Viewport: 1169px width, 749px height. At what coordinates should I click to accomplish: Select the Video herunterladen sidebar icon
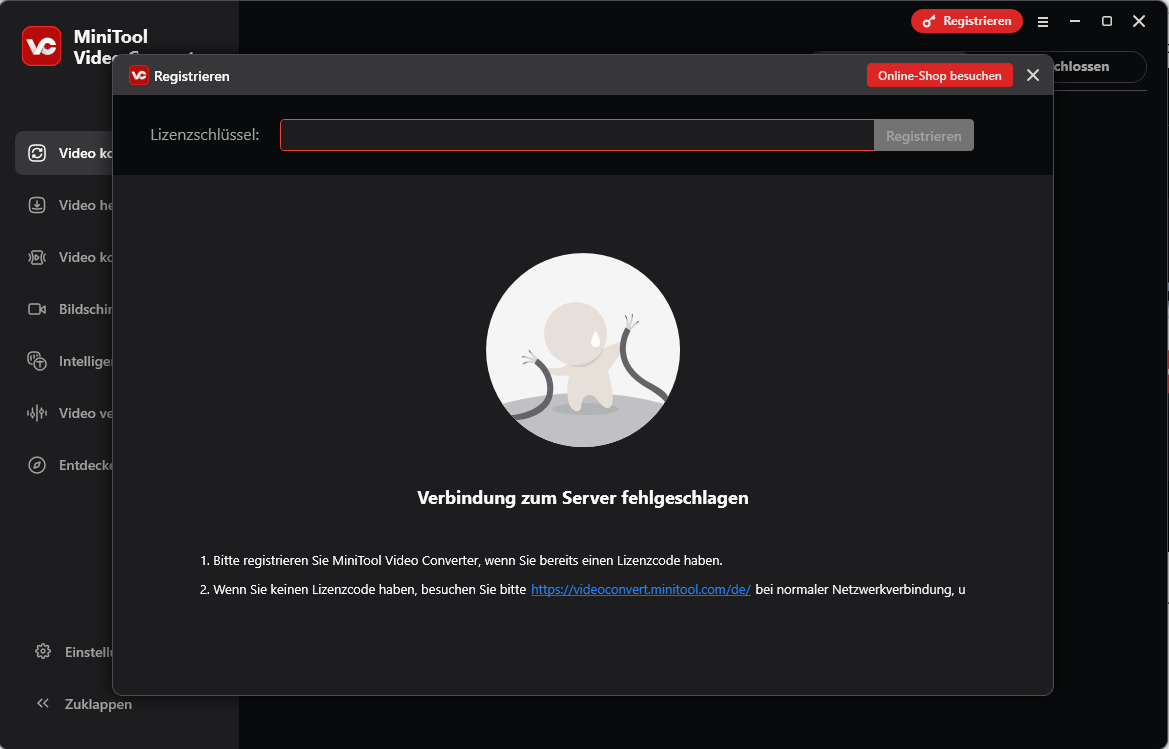37,205
